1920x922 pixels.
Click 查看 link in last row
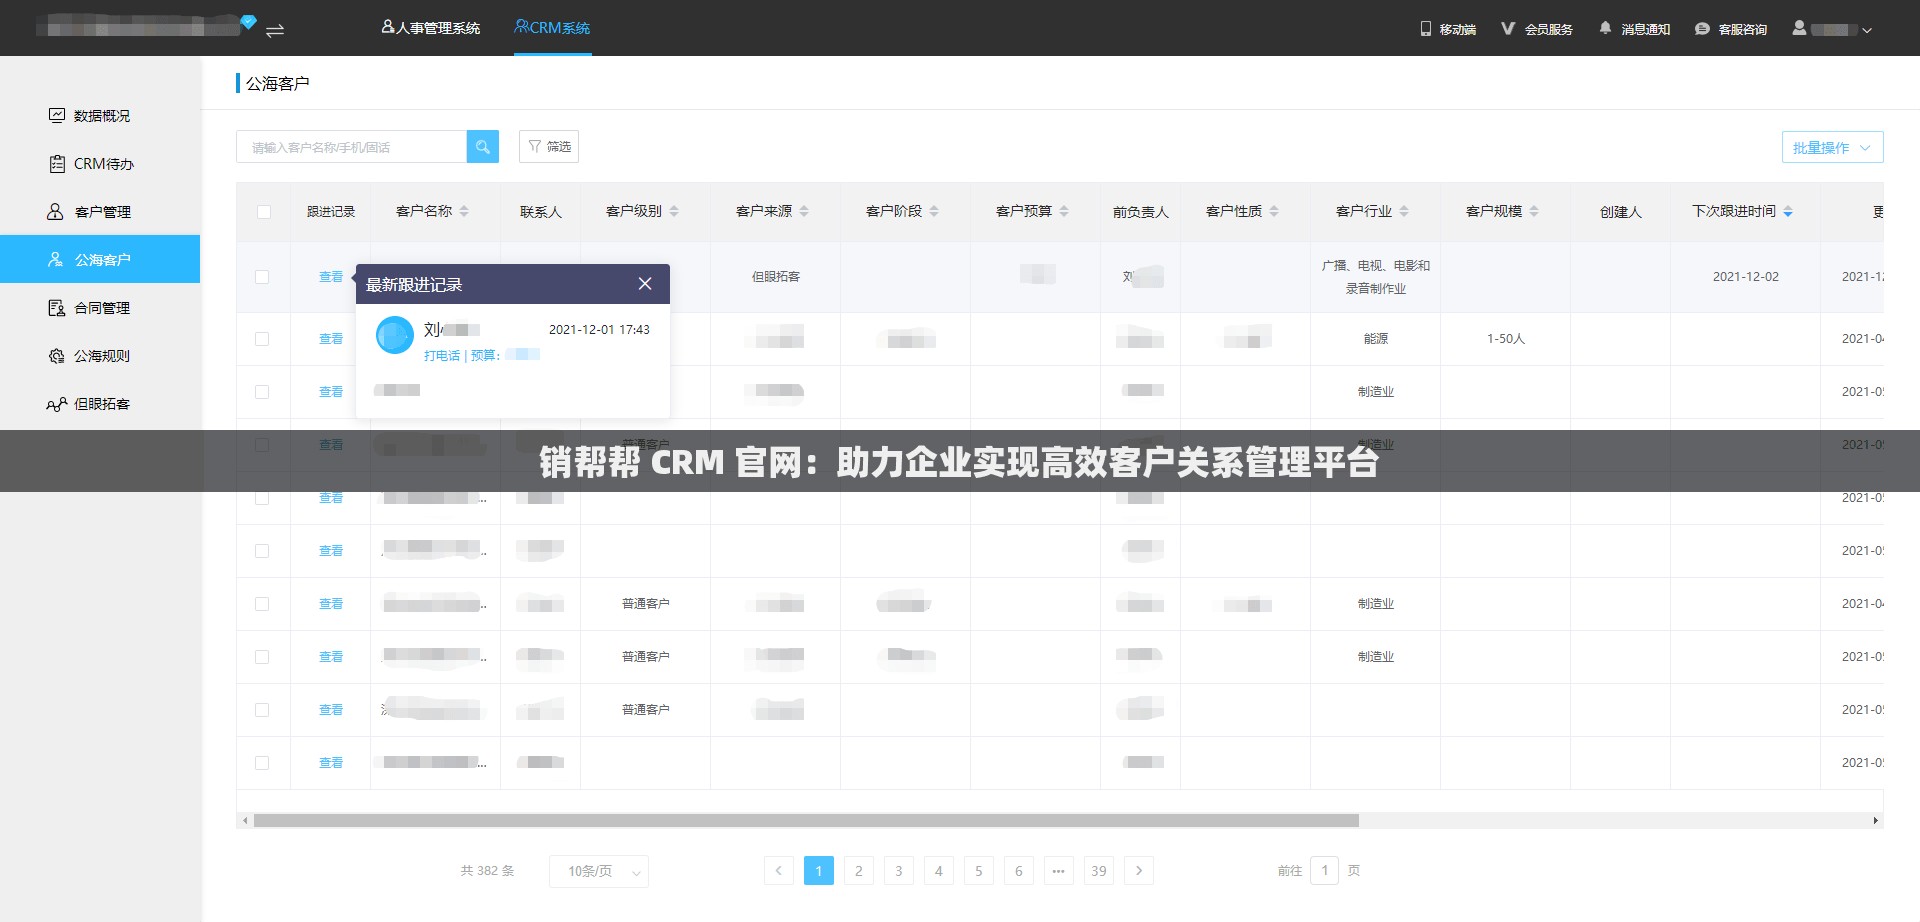[331, 763]
